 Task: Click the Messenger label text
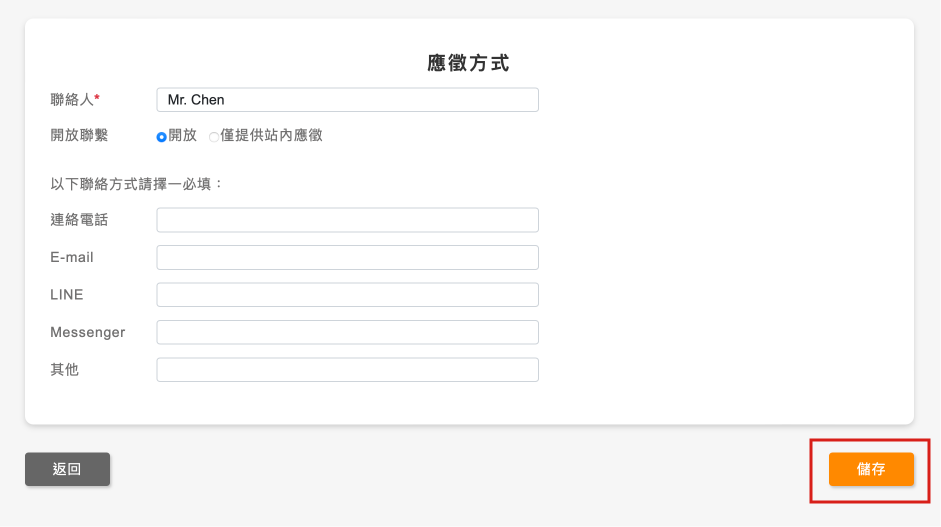pos(88,332)
